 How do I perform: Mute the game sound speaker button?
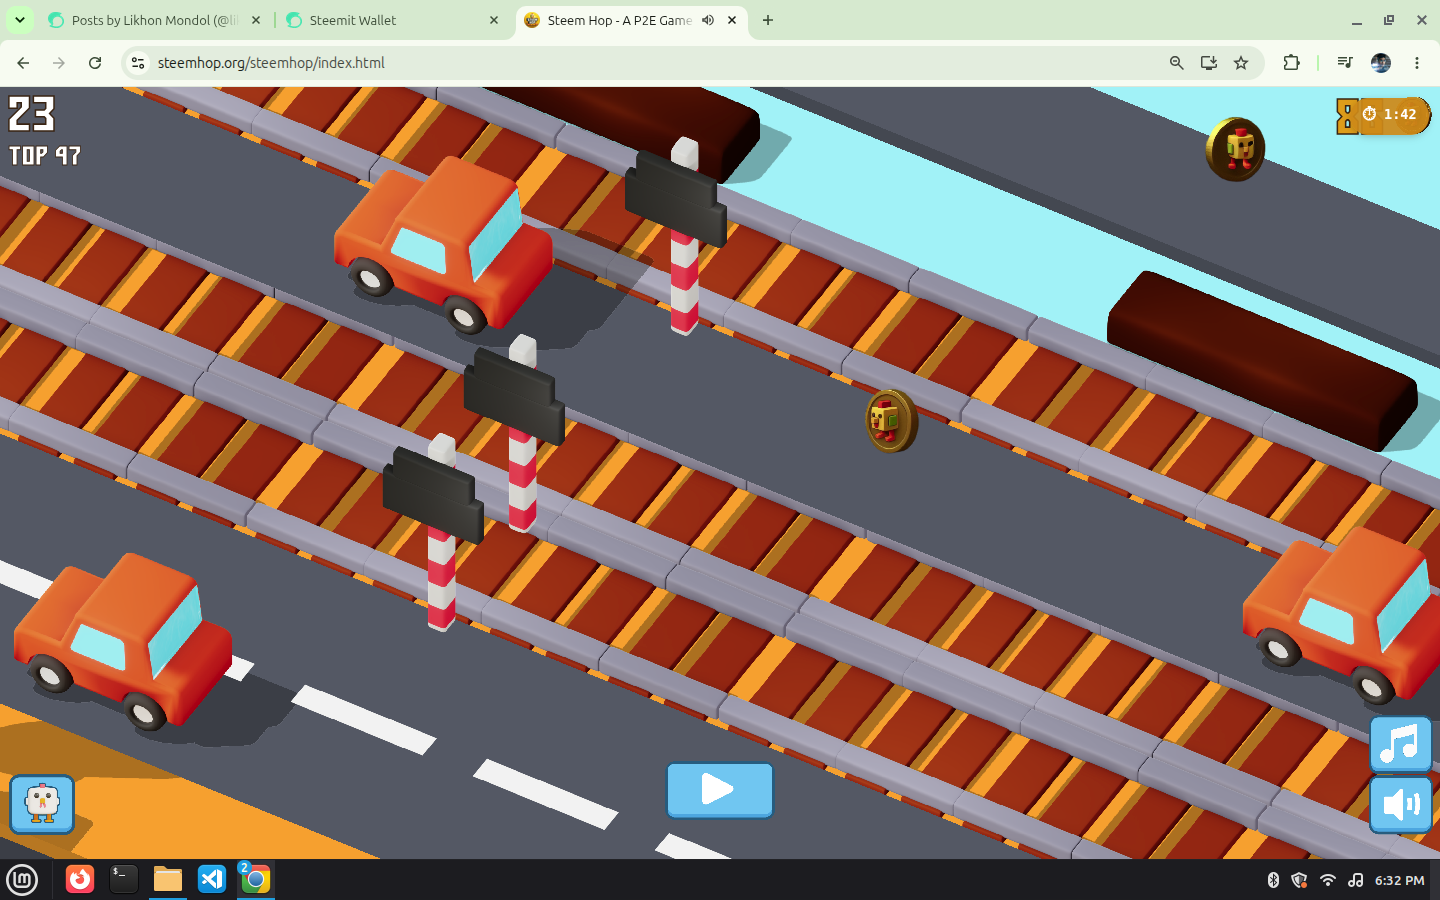pos(1400,805)
